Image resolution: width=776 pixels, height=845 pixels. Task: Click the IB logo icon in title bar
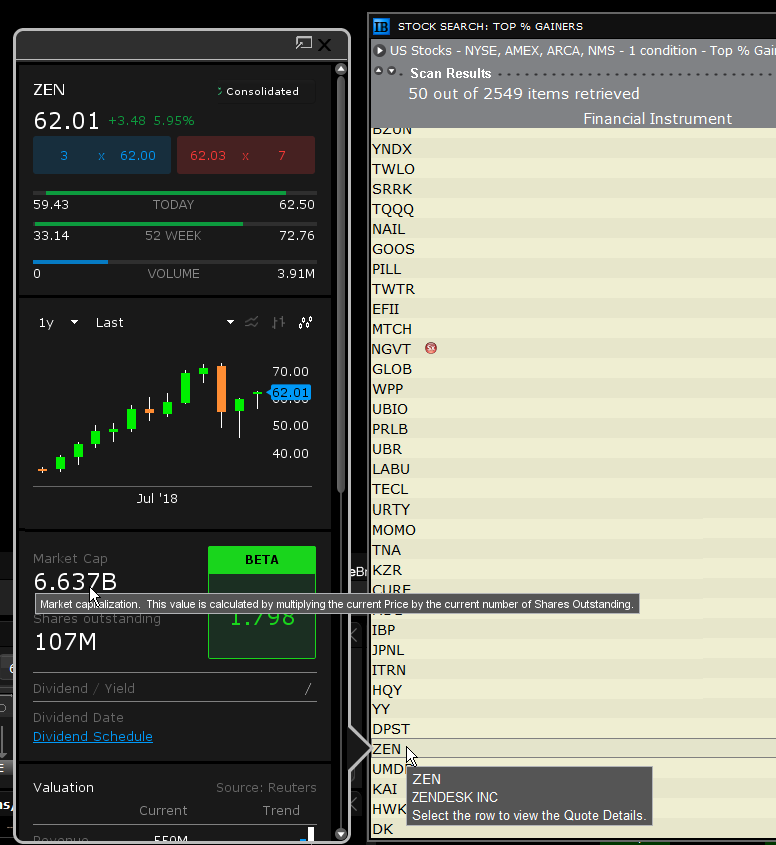click(381, 27)
